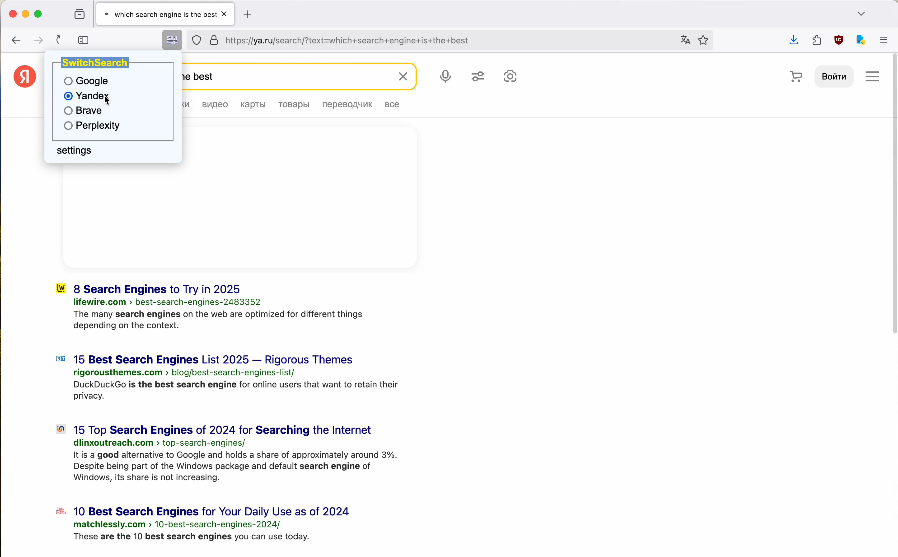Switch to the карты search tab

tap(252, 104)
